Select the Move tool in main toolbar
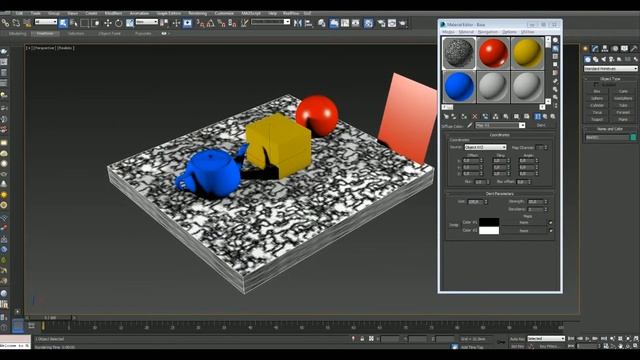The height and width of the screenshot is (360, 640). (x=107, y=23)
